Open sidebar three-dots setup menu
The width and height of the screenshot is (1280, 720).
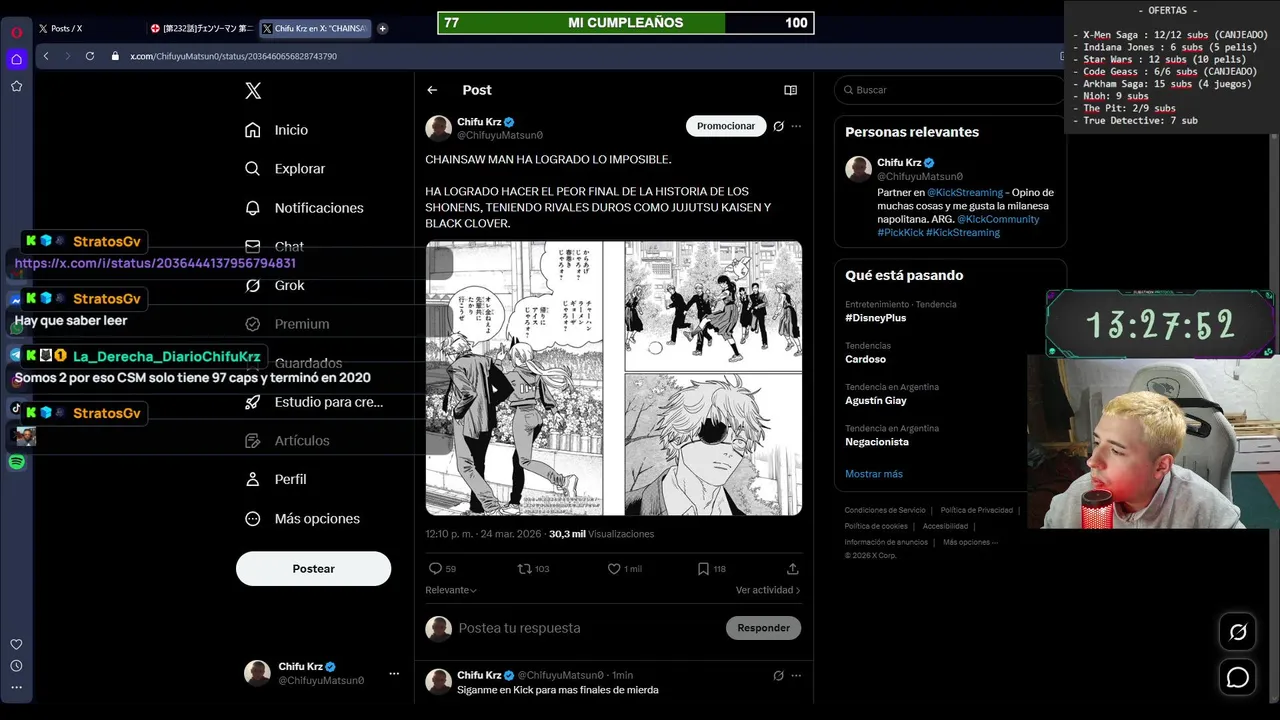click(x=17, y=687)
